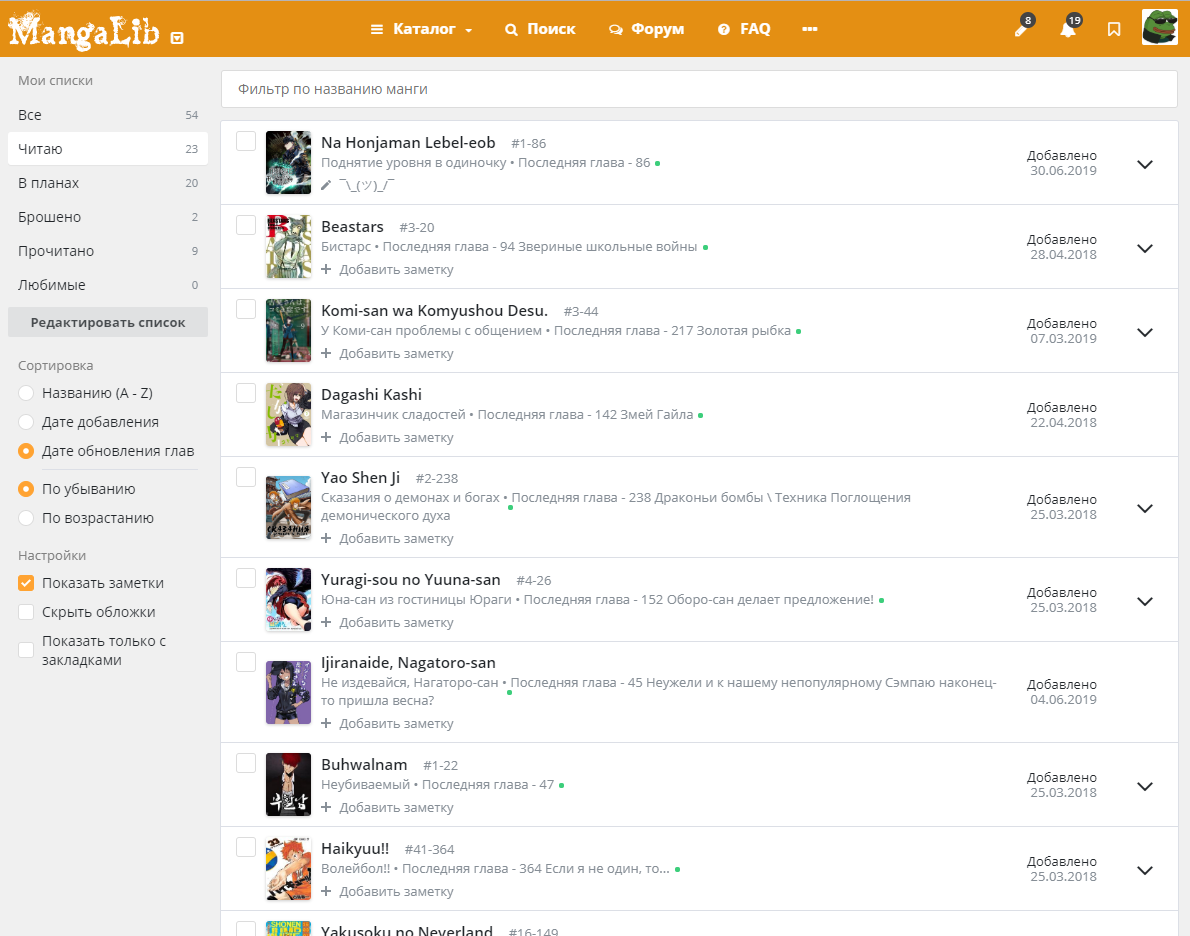Expand the Beastars row chevron
The image size is (1190, 936).
coord(1144,248)
